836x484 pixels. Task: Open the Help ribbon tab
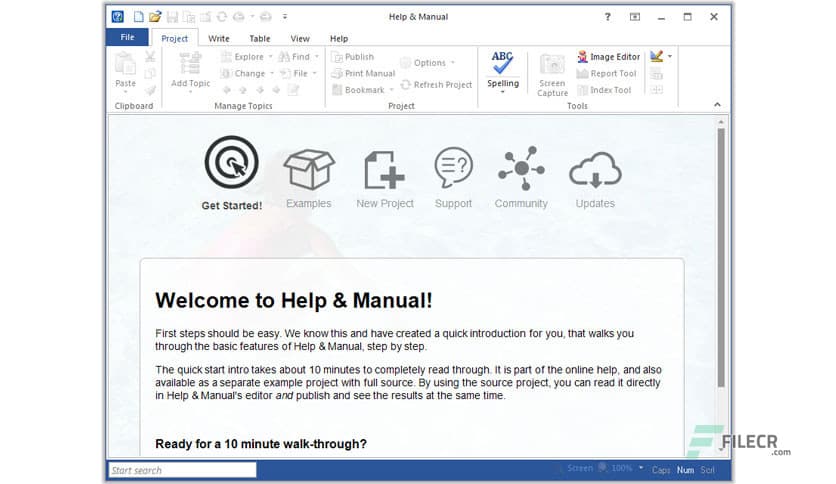pyautogui.click(x=339, y=38)
